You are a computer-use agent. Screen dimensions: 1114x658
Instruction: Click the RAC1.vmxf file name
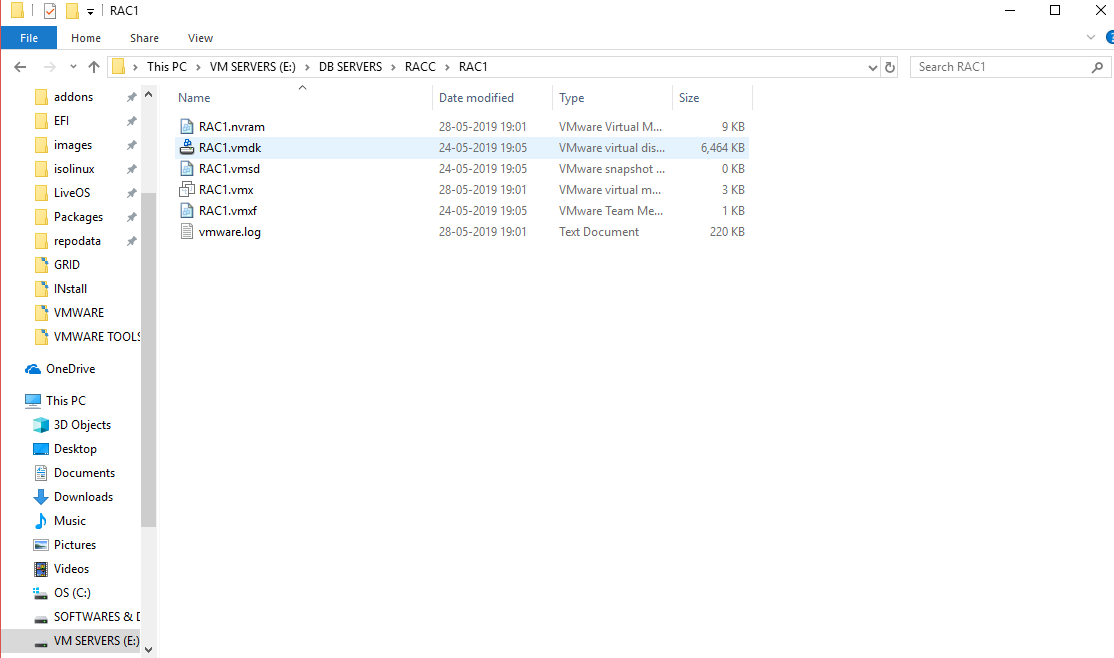[x=227, y=210]
